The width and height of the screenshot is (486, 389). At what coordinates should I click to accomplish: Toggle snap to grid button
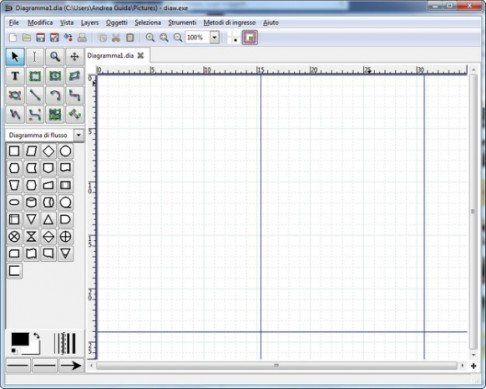coord(233,38)
